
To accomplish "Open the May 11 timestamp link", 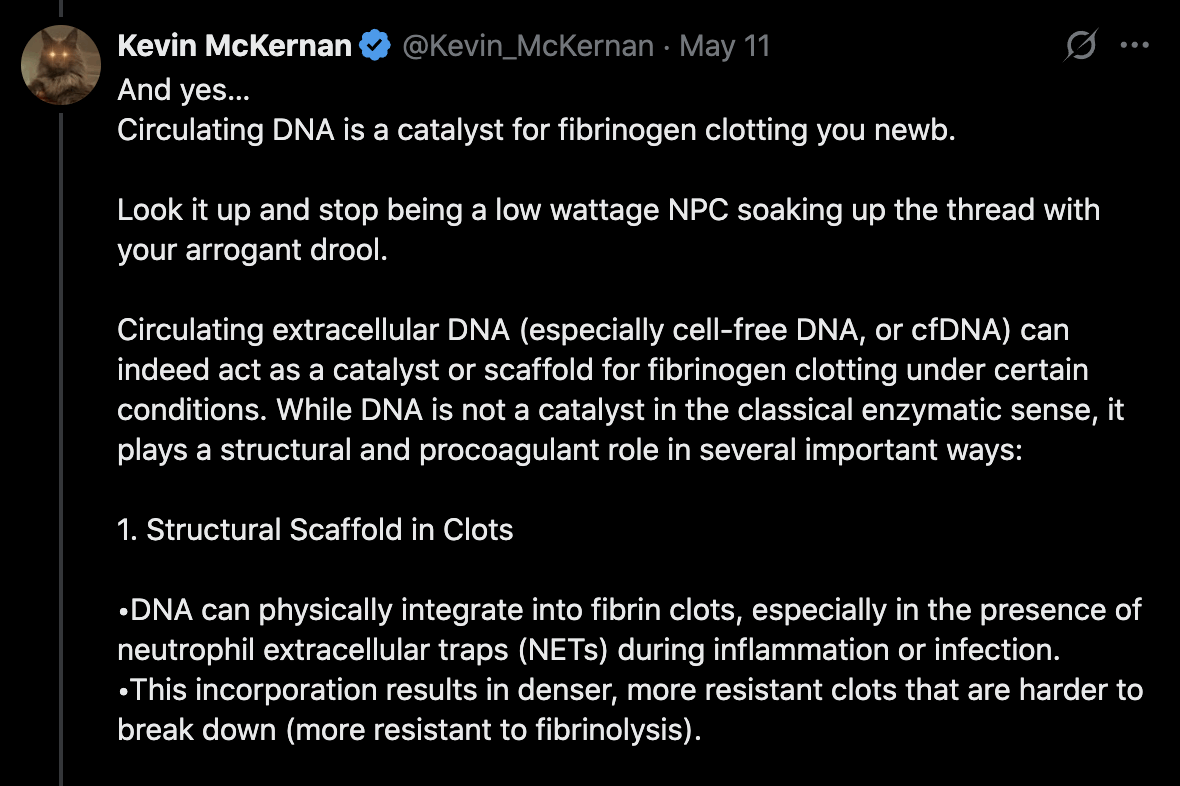I will coord(725,46).
